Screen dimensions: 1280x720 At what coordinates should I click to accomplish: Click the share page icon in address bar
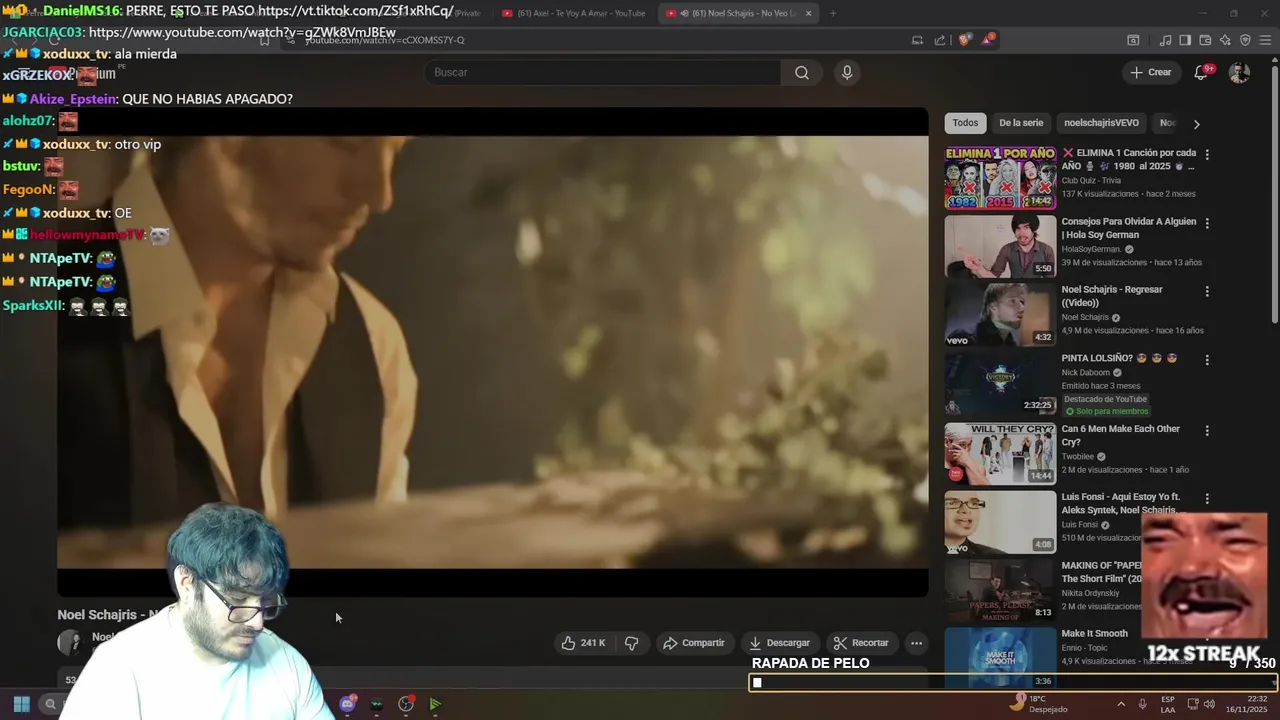[x=940, y=40]
